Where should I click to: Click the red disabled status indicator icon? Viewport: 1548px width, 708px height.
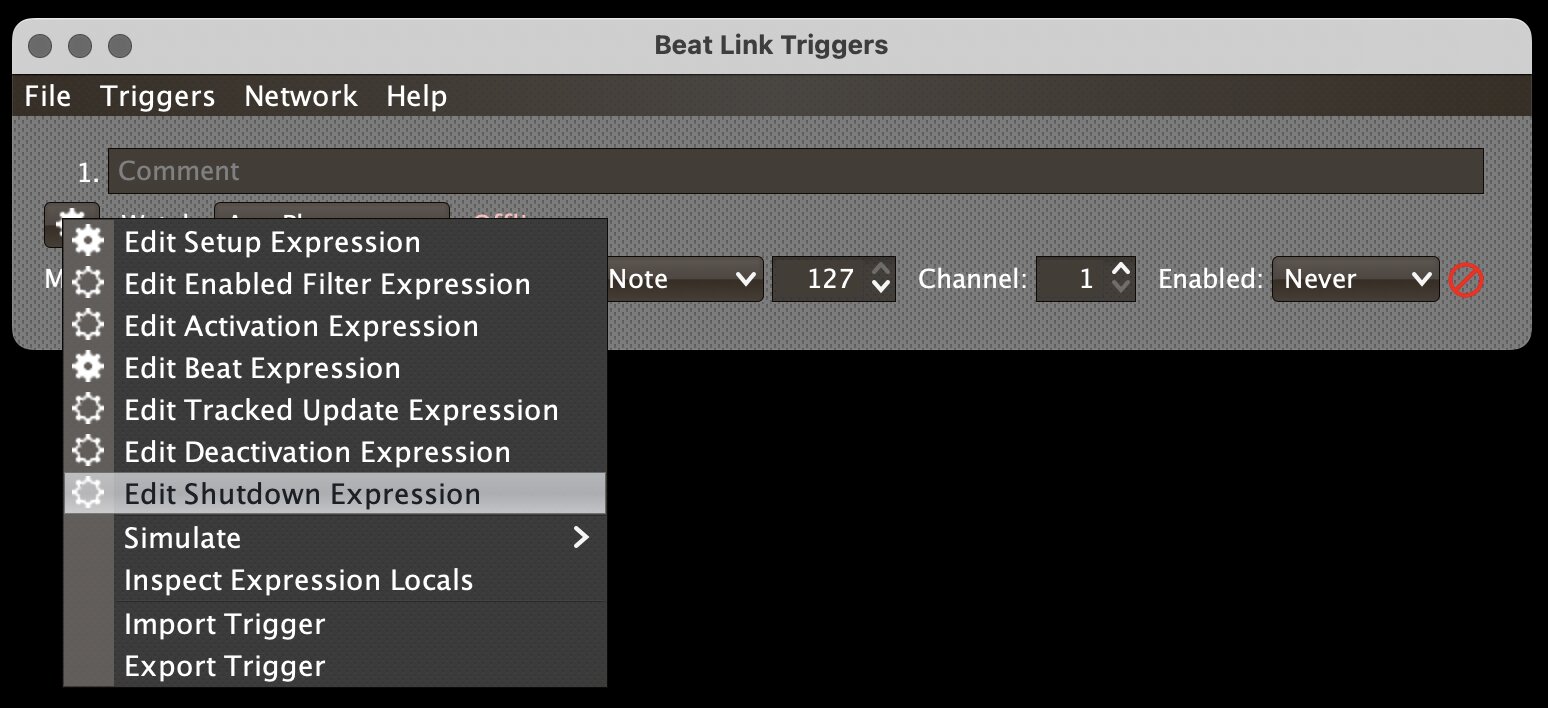1466,280
